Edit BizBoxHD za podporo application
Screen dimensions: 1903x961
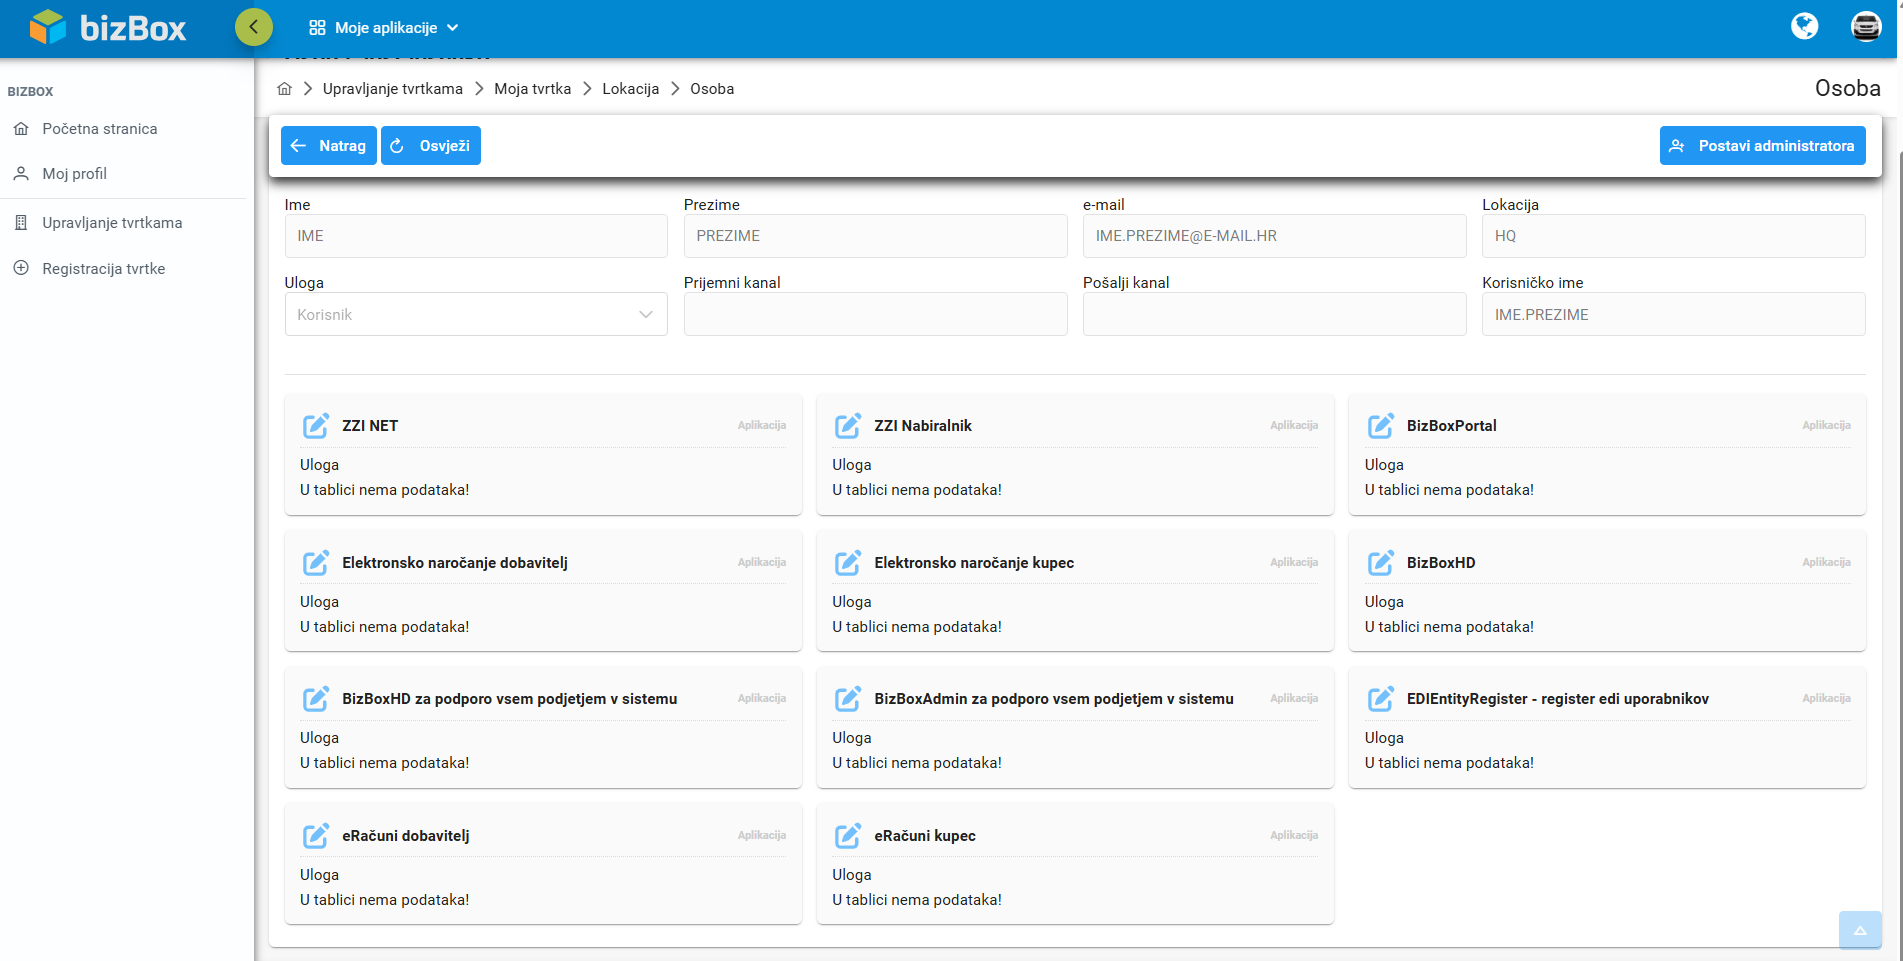[x=316, y=699]
